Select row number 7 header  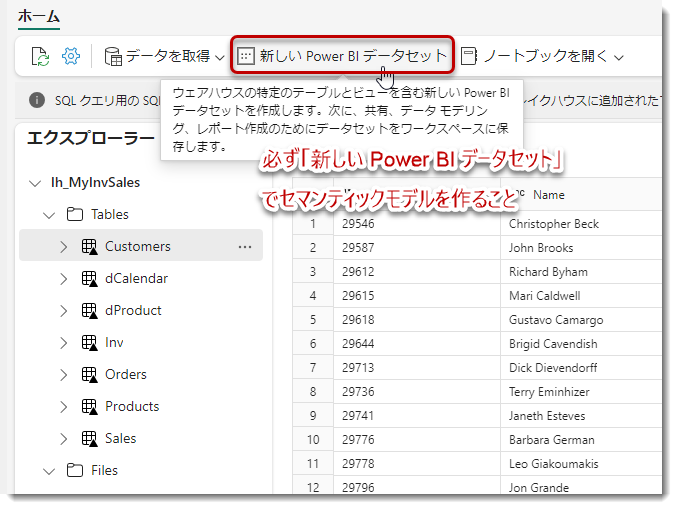(313, 367)
